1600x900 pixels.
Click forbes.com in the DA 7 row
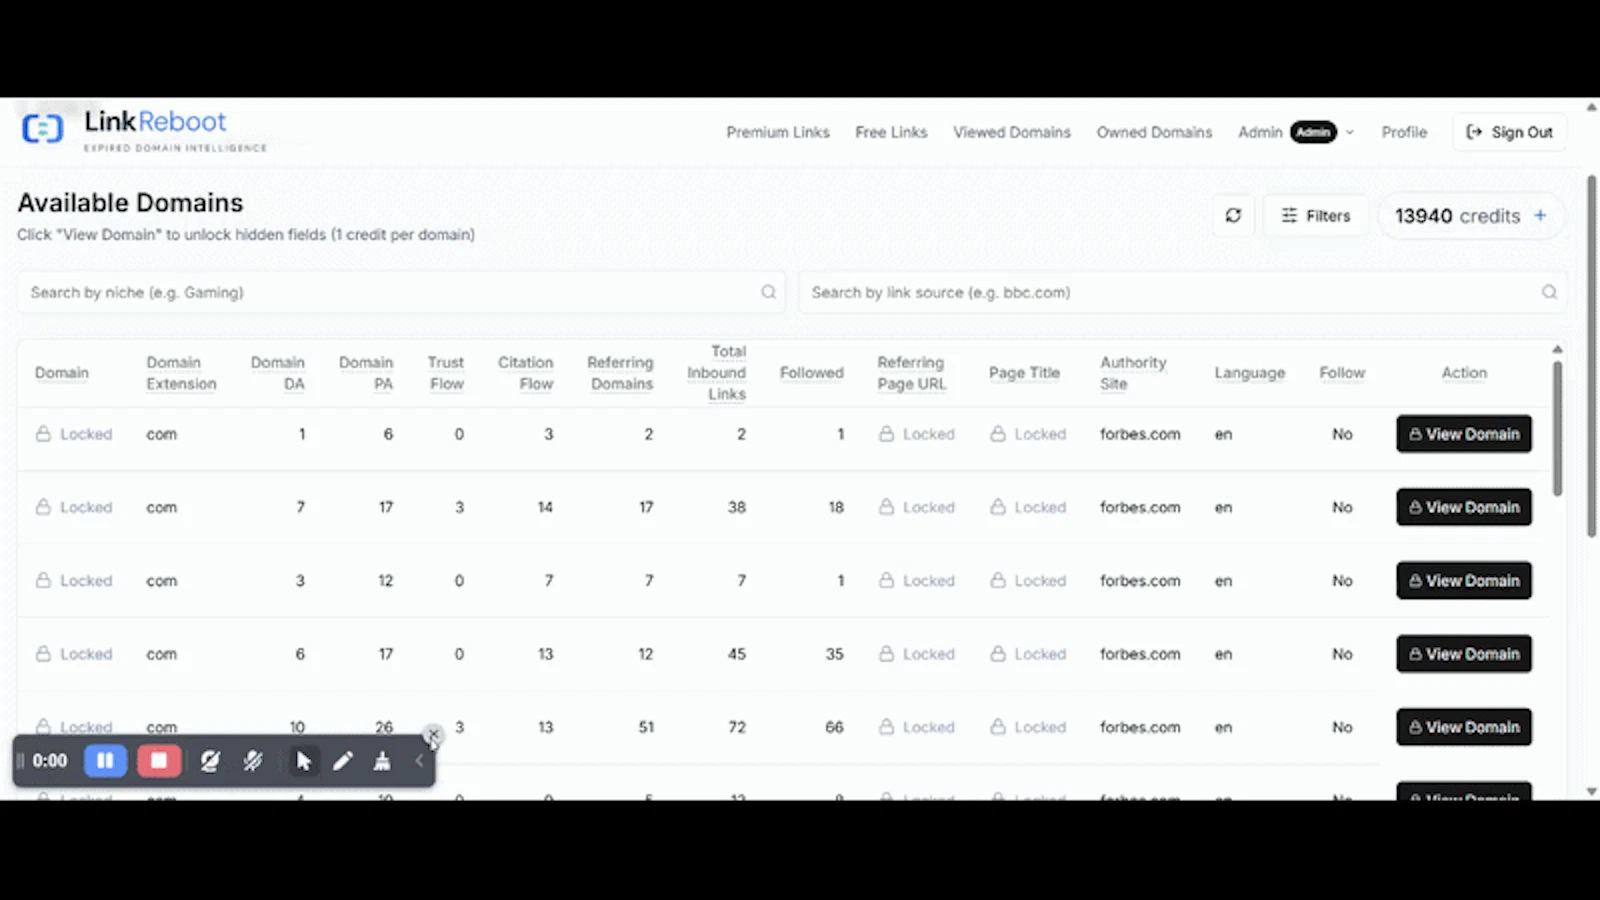[1140, 507]
